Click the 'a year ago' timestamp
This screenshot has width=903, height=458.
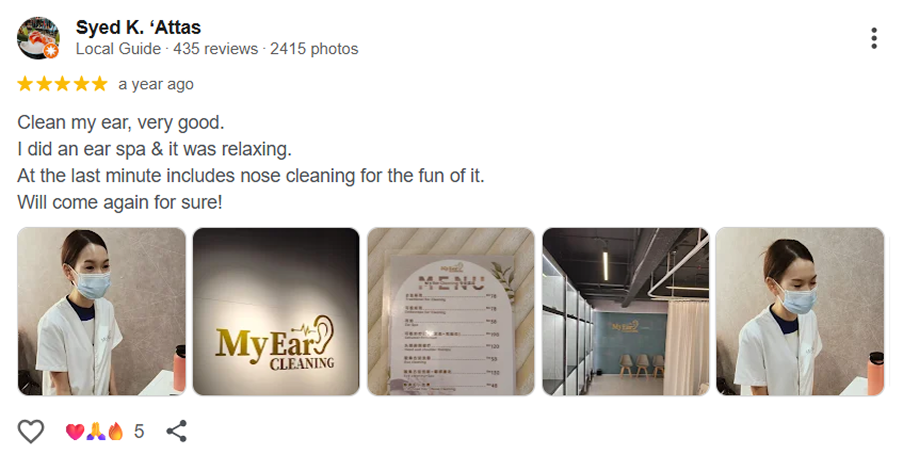[x=156, y=84]
